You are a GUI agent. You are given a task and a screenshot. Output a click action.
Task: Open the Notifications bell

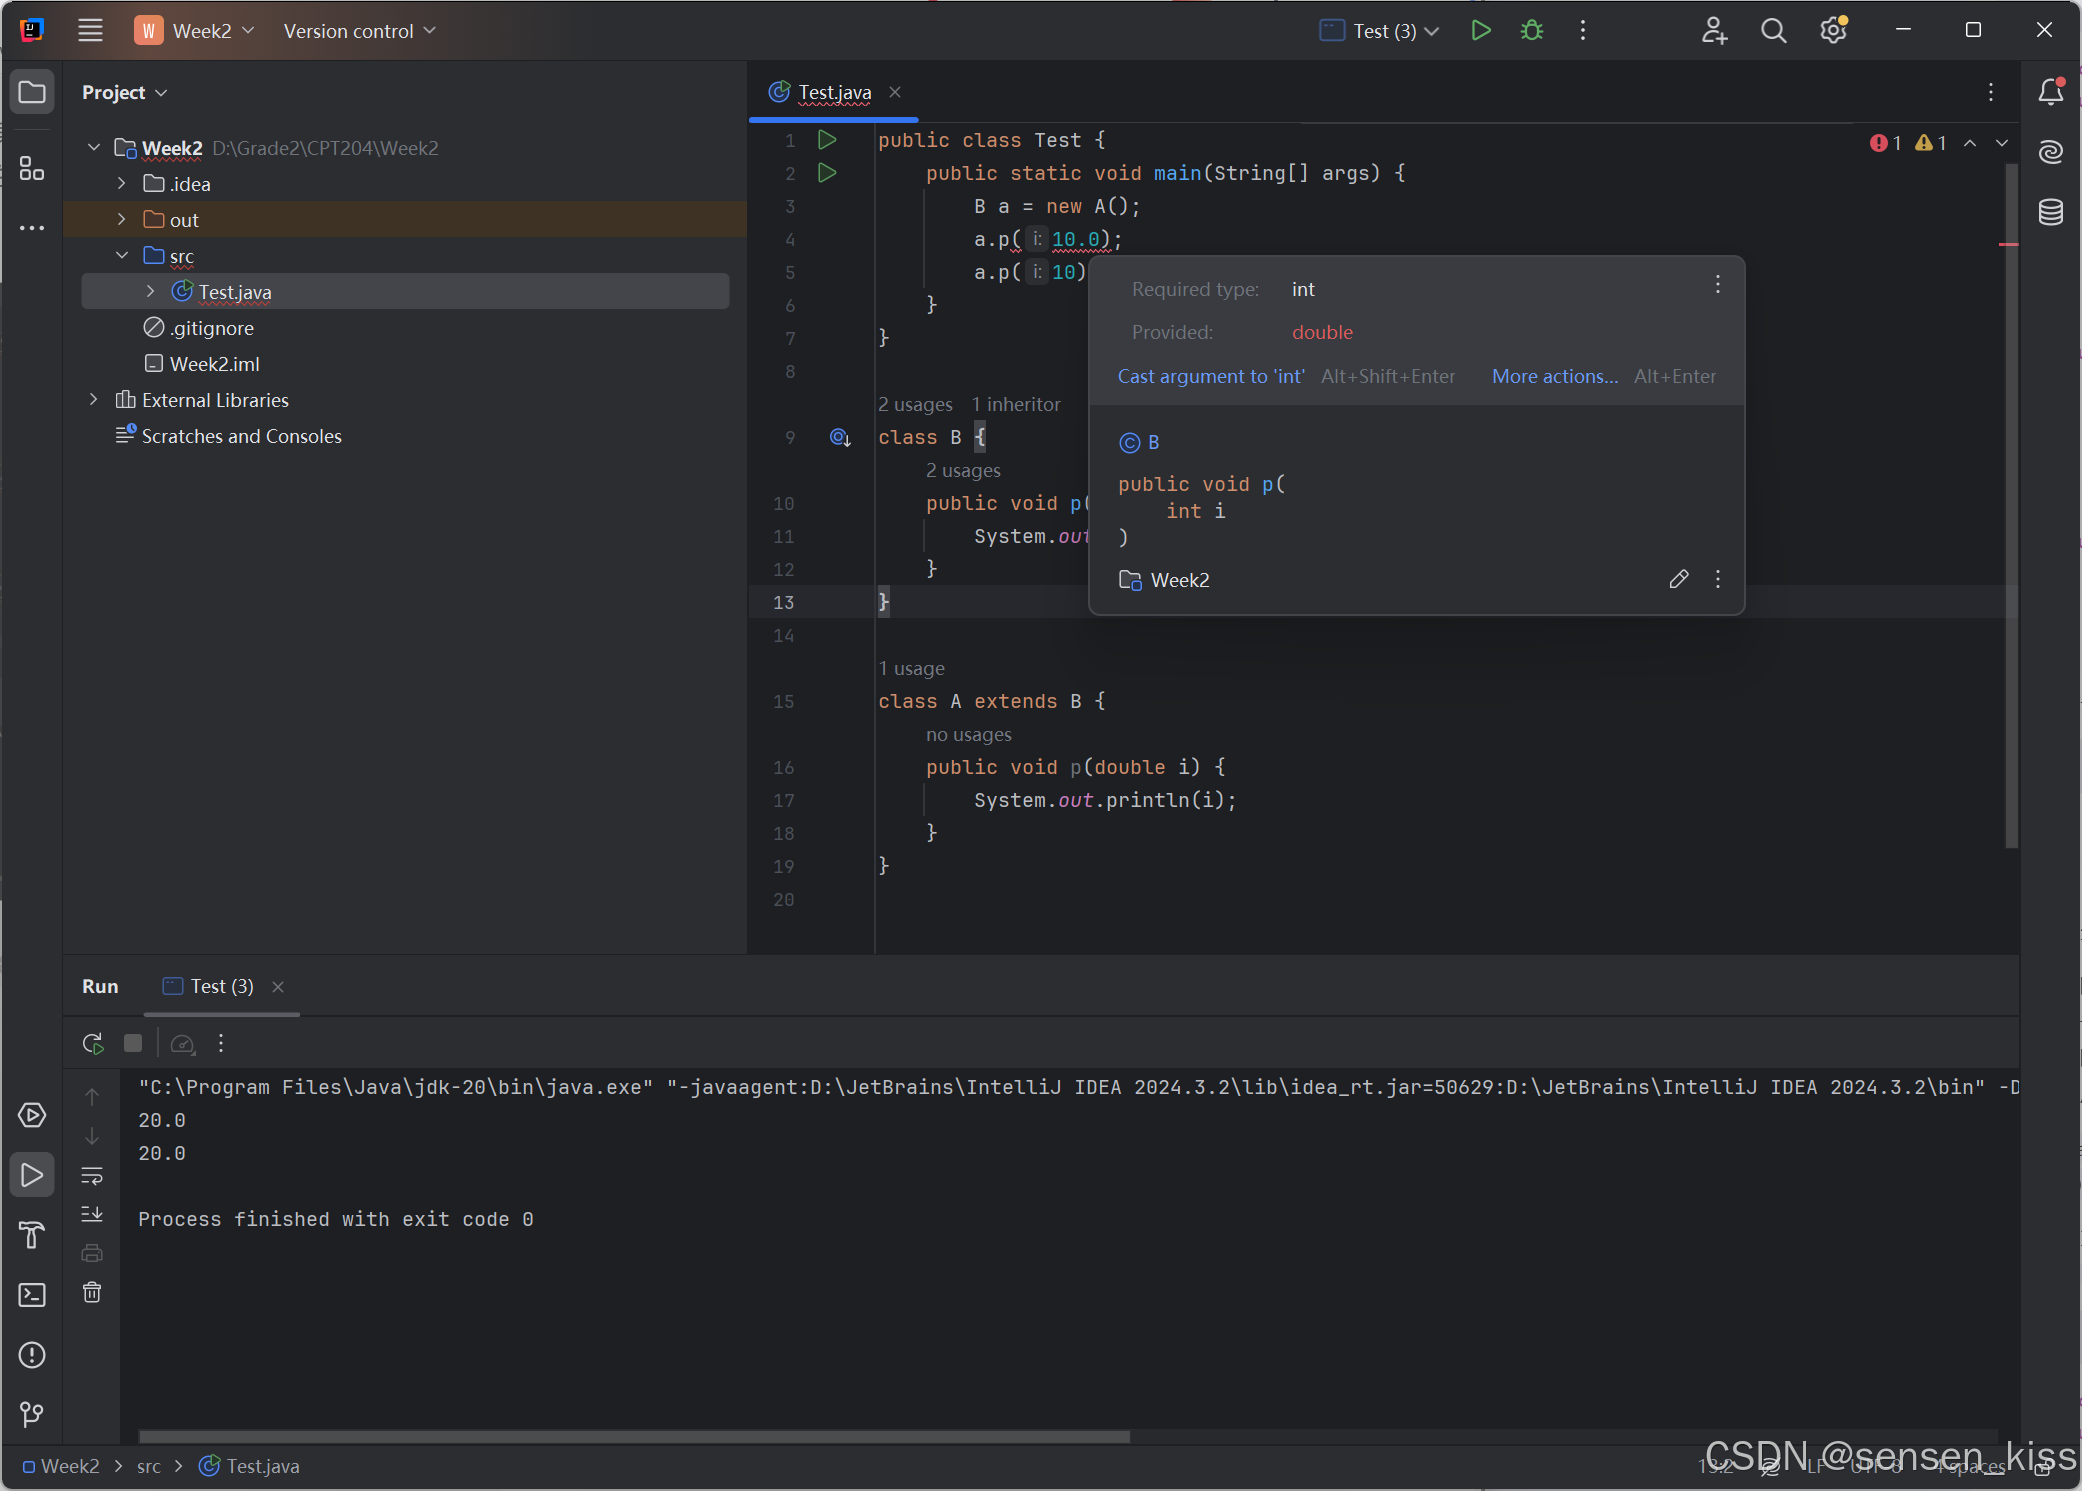(2050, 92)
